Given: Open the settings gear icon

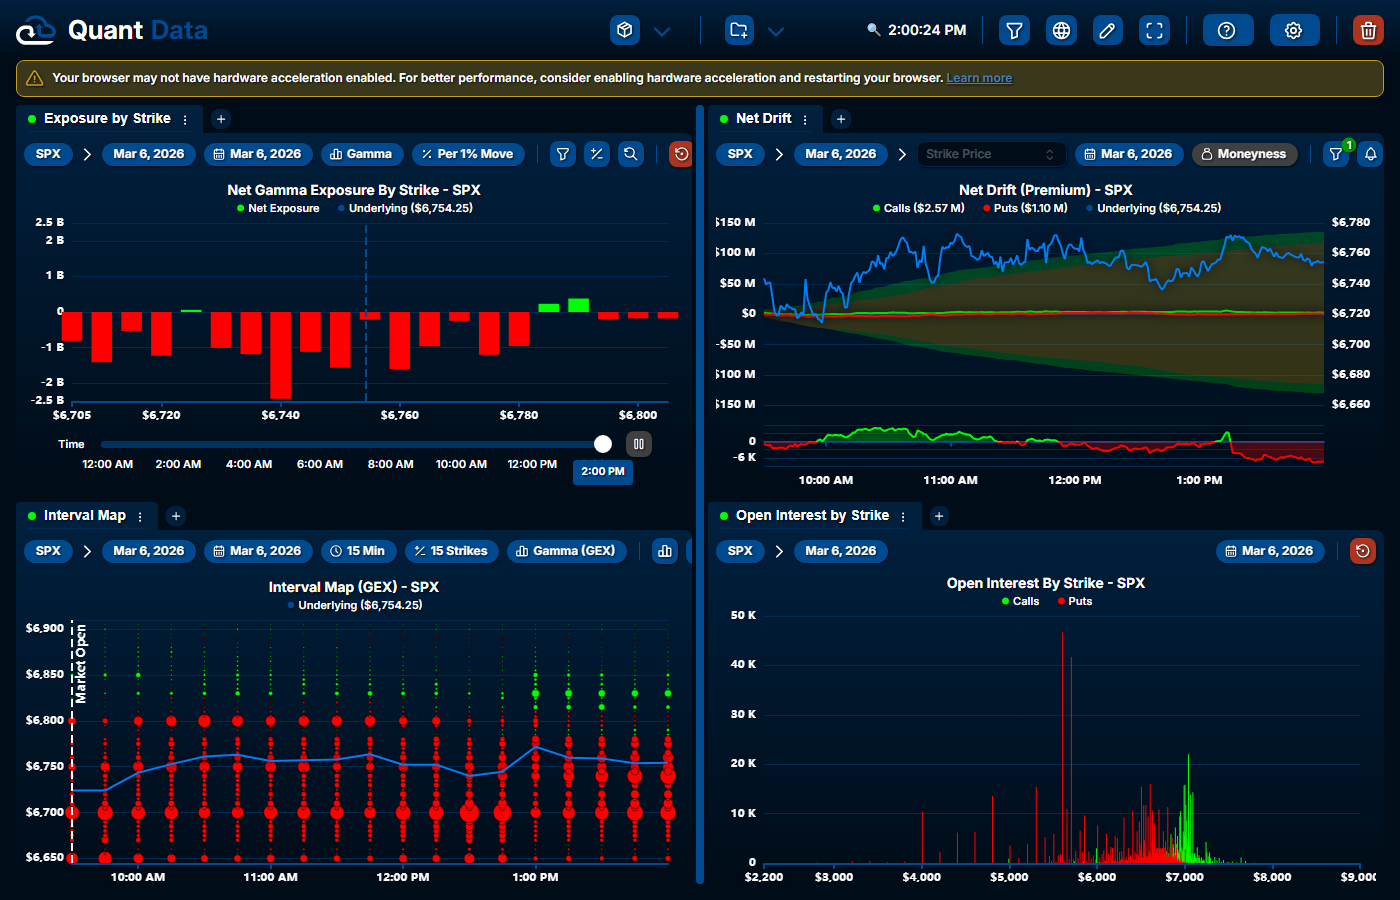Looking at the screenshot, I should 1294,30.
